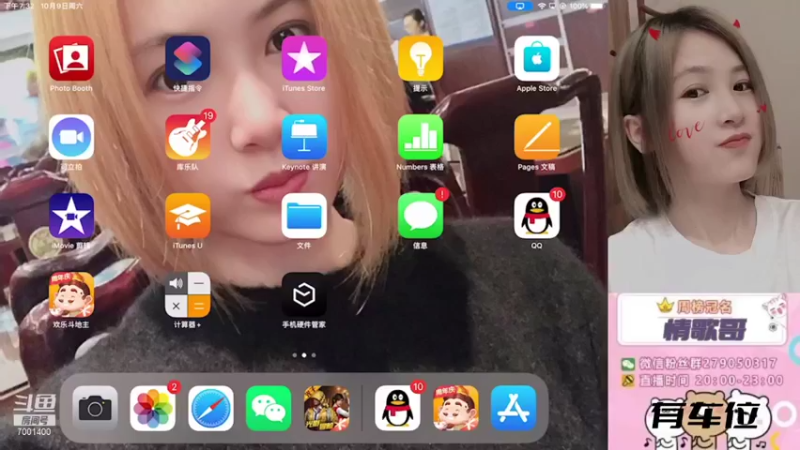Open Camera from the dock
The height and width of the screenshot is (450, 800).
tap(95, 408)
